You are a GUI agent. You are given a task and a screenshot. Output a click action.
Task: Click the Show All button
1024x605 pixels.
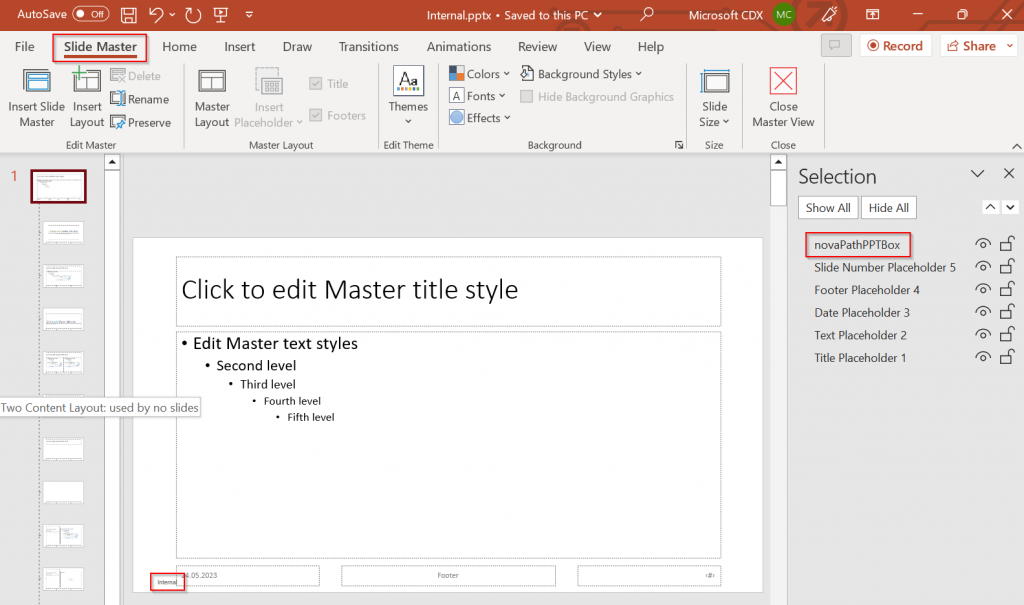827,208
